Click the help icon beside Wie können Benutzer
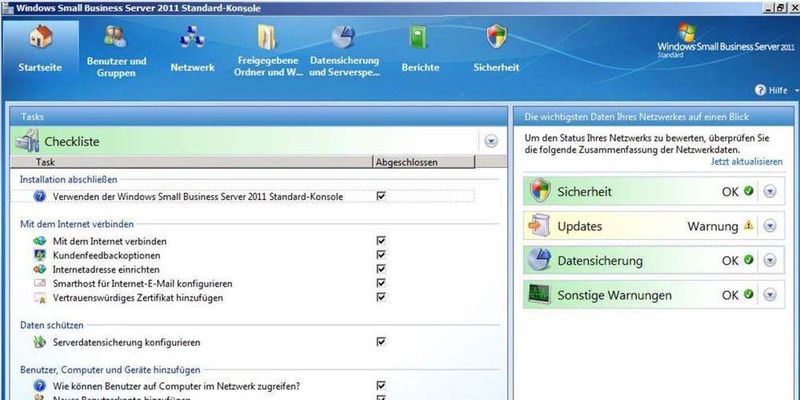This screenshot has width=800, height=400. (40, 385)
